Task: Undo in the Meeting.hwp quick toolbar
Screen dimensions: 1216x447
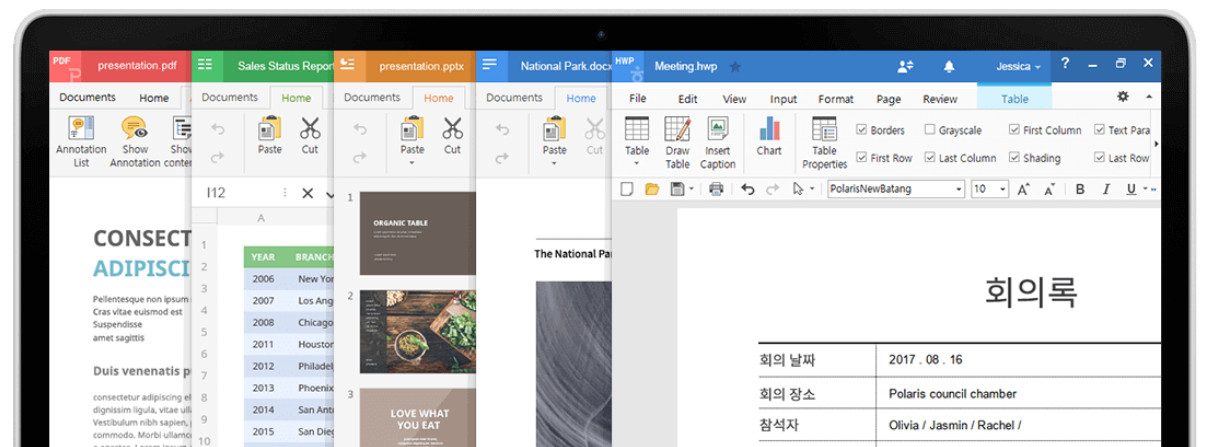Action: 747,189
